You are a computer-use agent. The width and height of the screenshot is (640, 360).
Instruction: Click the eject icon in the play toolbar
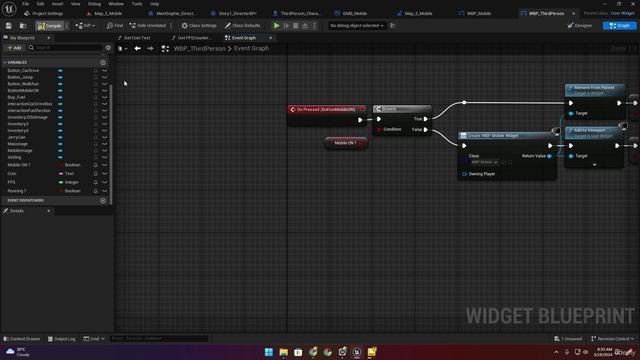tap(305, 26)
